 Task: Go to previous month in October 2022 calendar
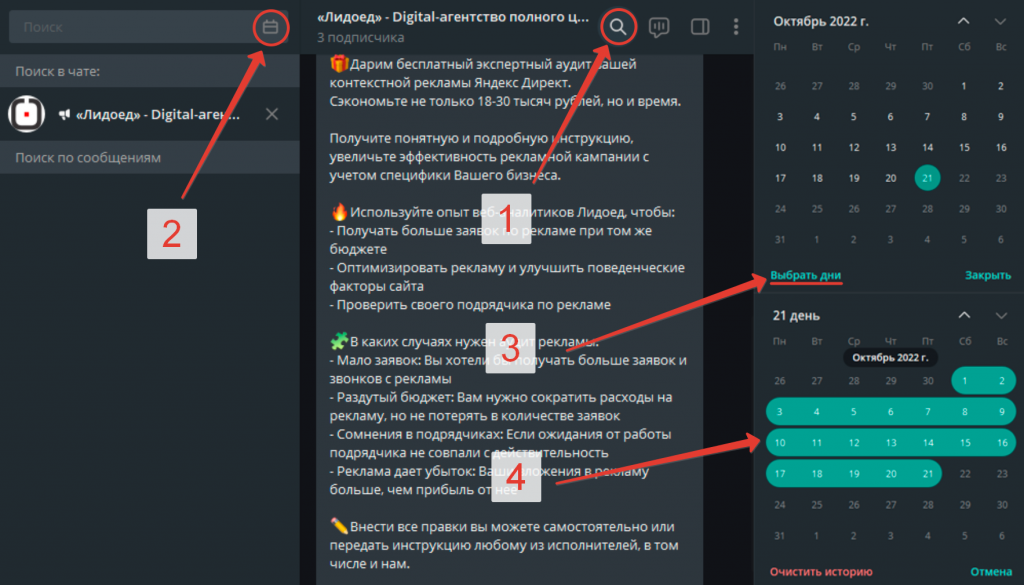click(x=963, y=21)
